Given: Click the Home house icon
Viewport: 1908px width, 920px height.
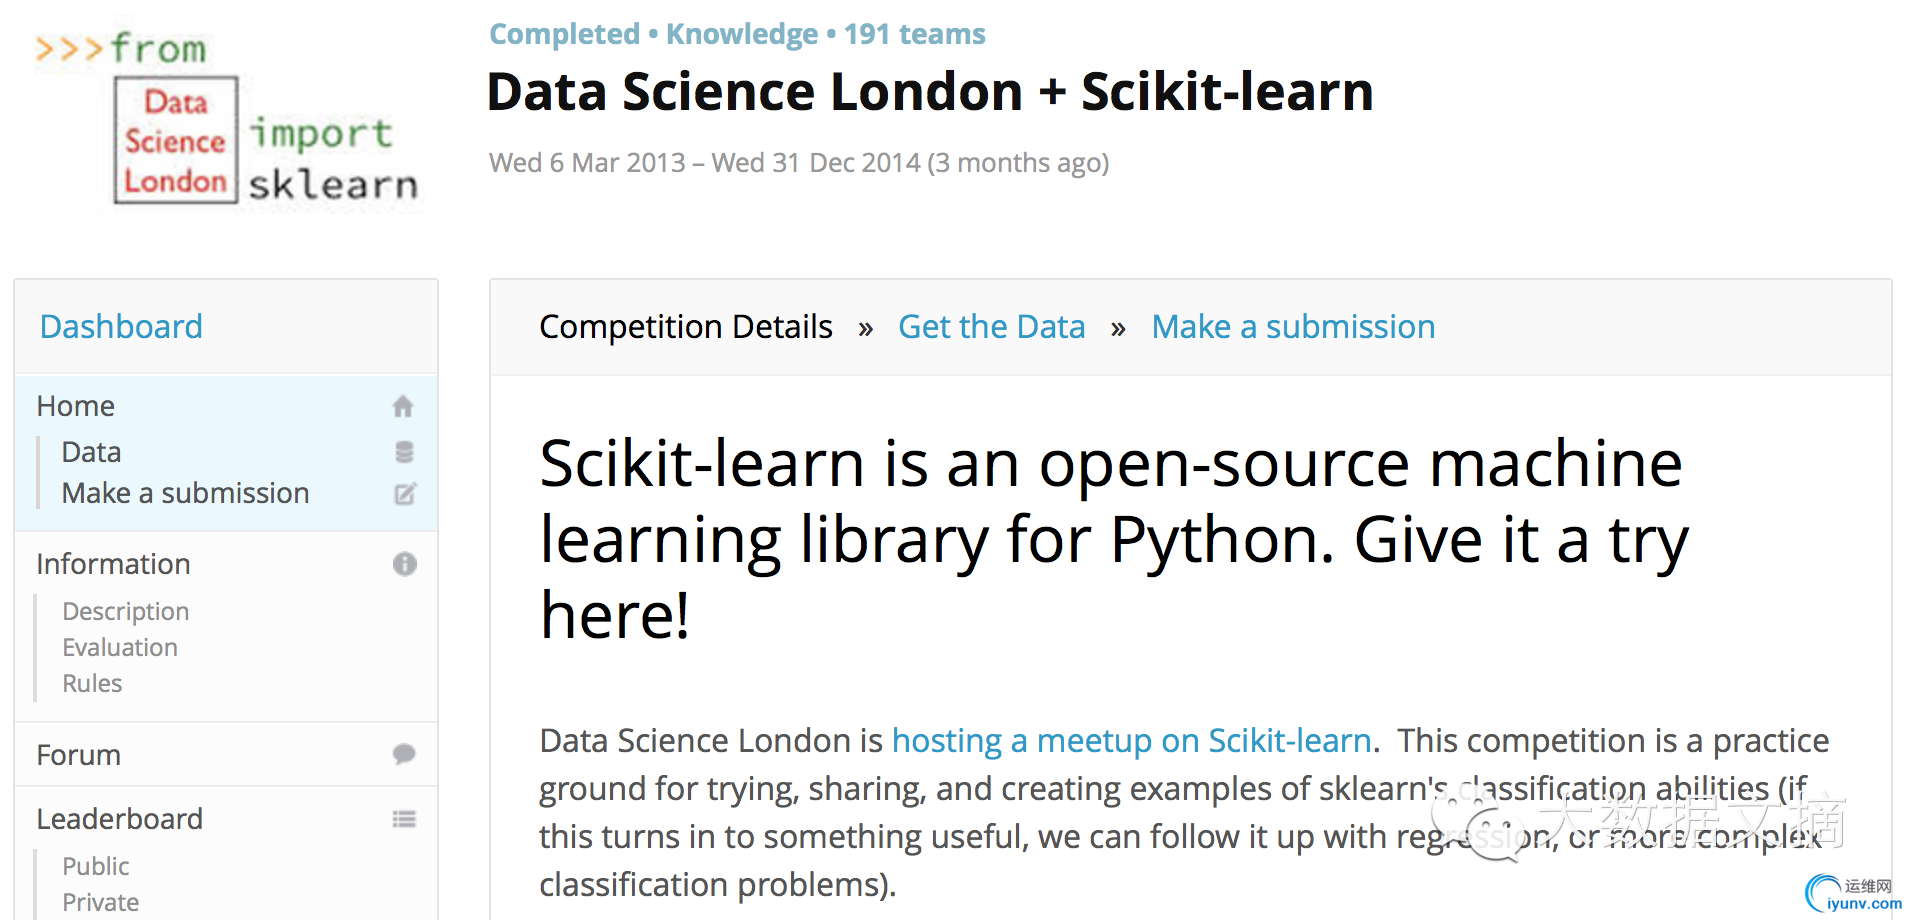Looking at the screenshot, I should pos(403,406).
